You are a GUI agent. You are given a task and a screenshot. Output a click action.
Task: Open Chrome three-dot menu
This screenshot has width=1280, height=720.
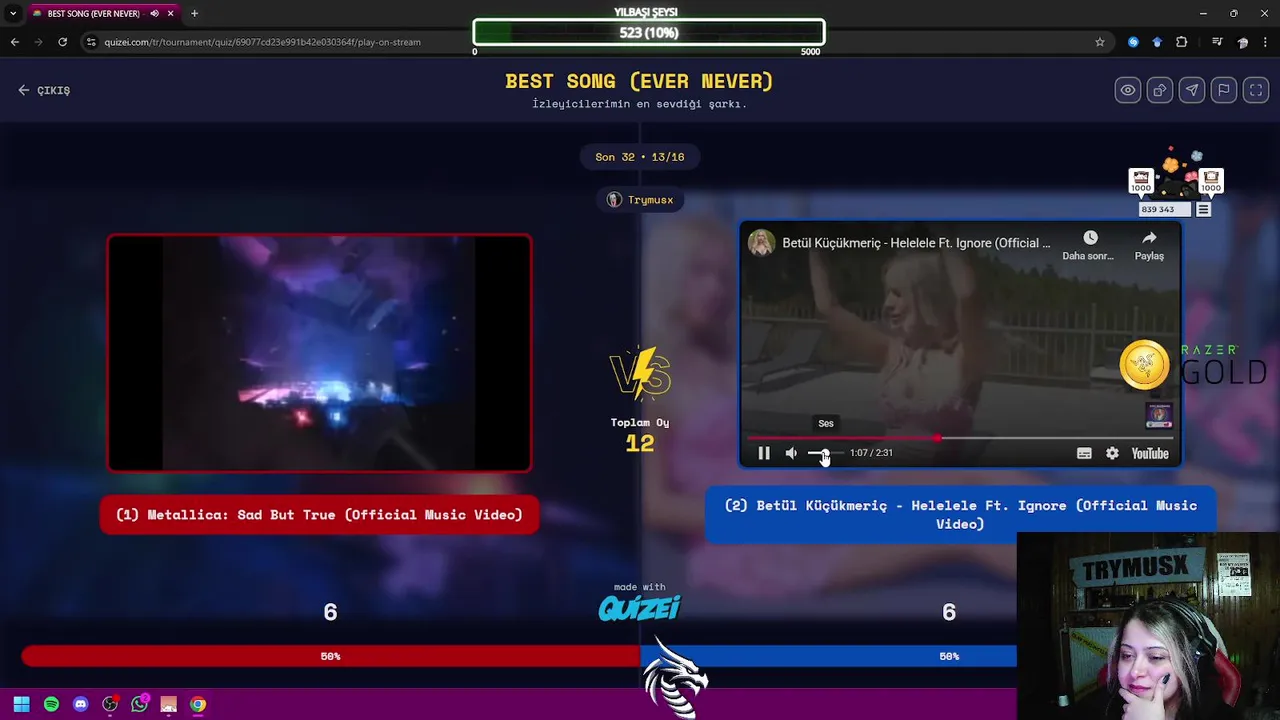pyautogui.click(x=1267, y=42)
